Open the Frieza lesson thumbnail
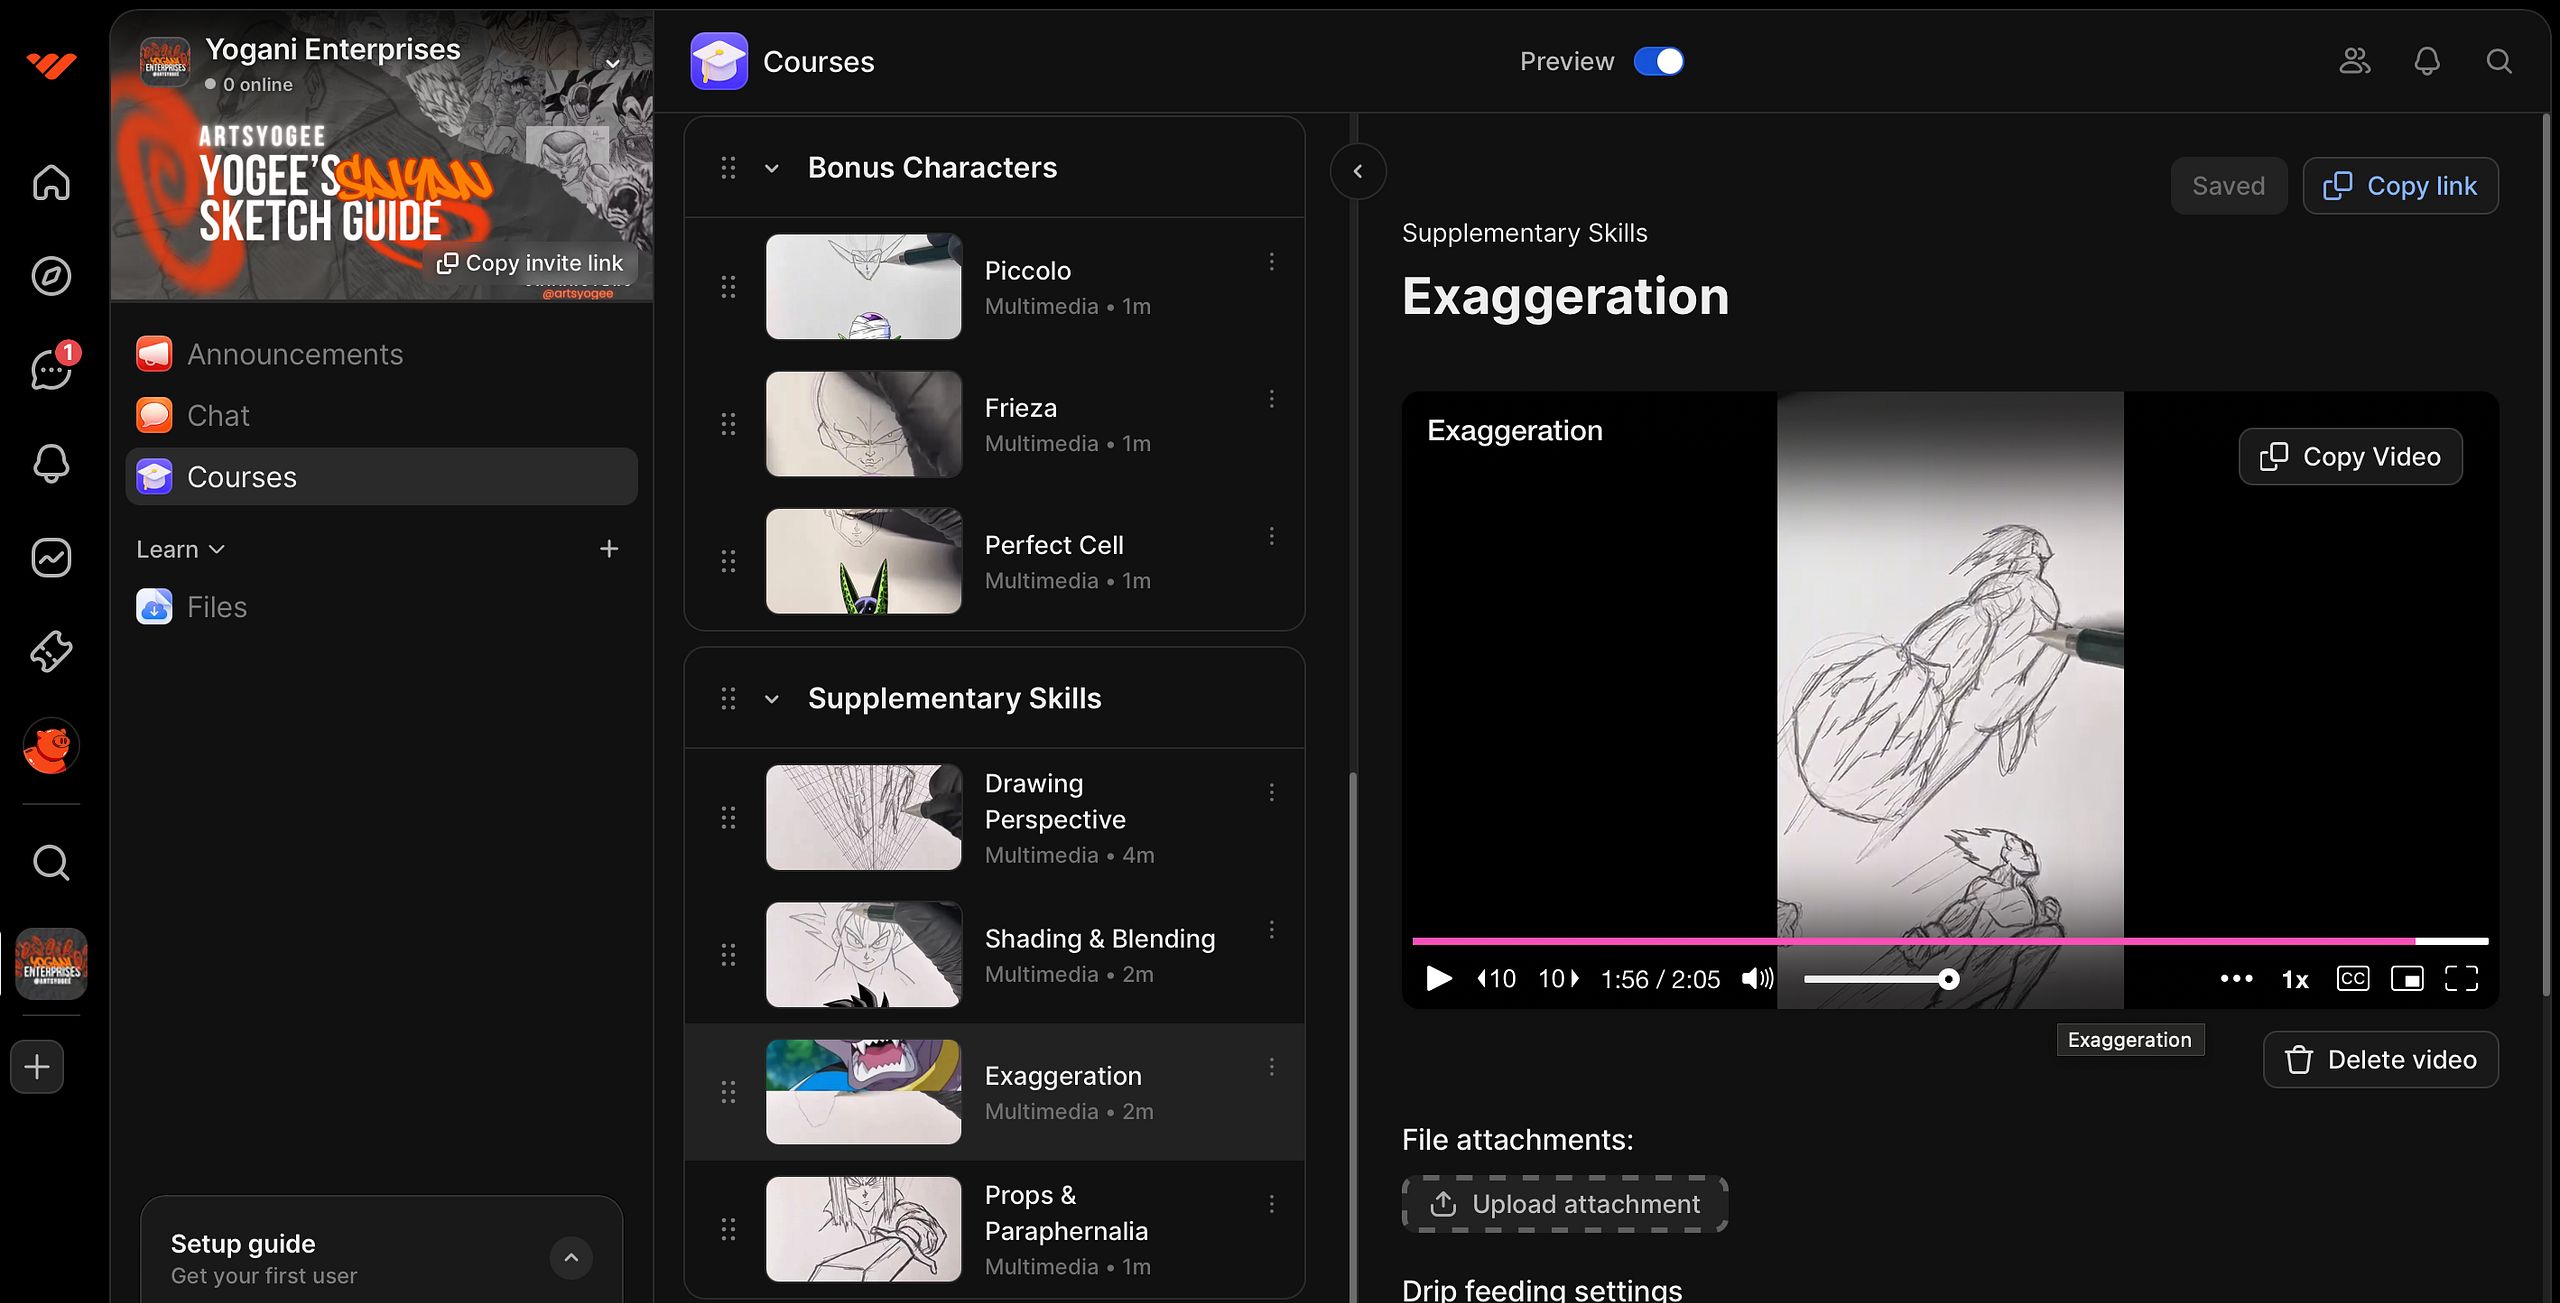 point(864,424)
